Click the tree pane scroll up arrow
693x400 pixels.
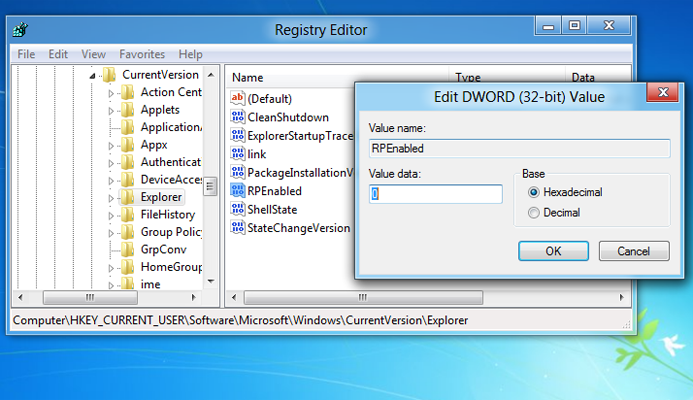tap(211, 75)
